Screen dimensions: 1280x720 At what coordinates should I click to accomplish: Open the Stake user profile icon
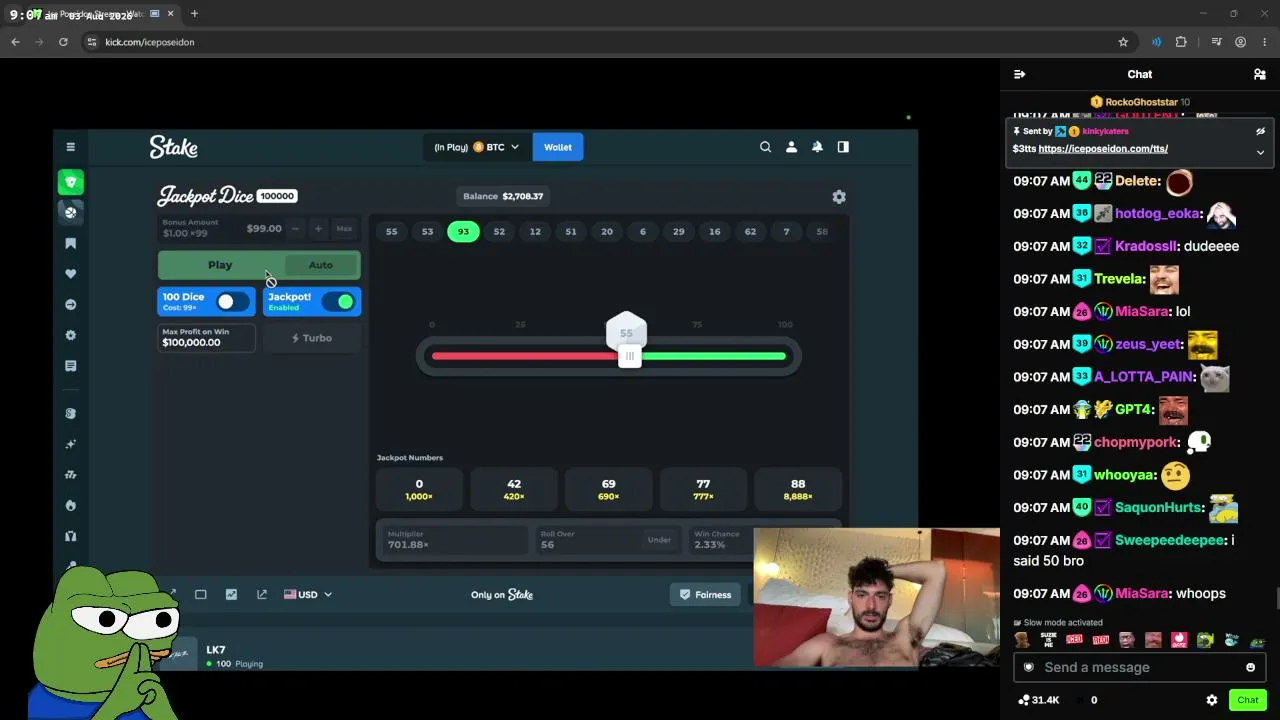791,147
